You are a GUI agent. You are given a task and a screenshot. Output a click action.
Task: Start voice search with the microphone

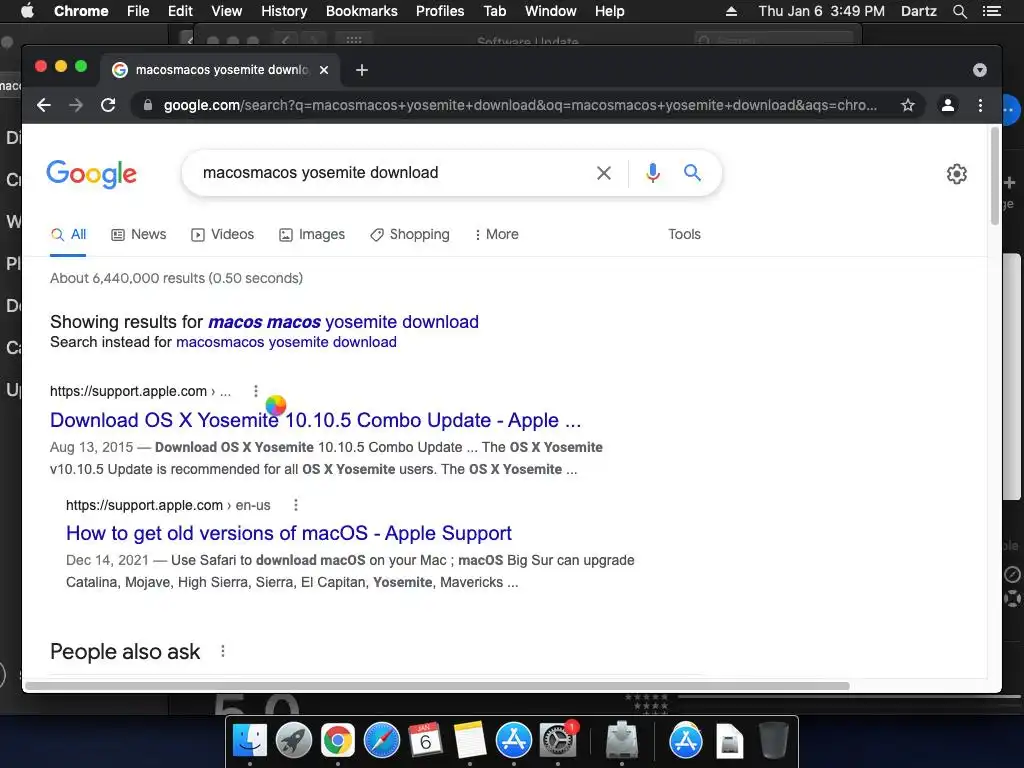click(x=652, y=173)
